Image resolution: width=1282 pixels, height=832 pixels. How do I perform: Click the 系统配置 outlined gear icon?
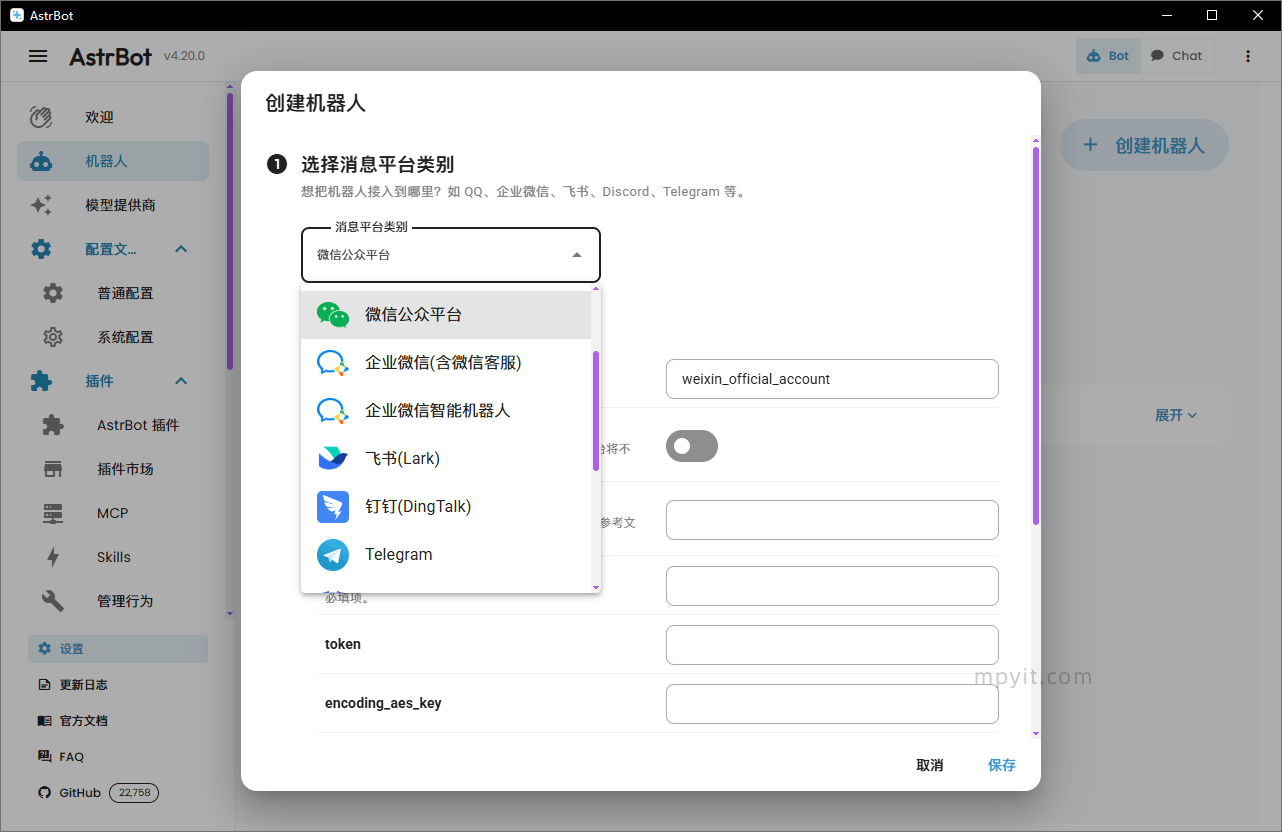[53, 337]
